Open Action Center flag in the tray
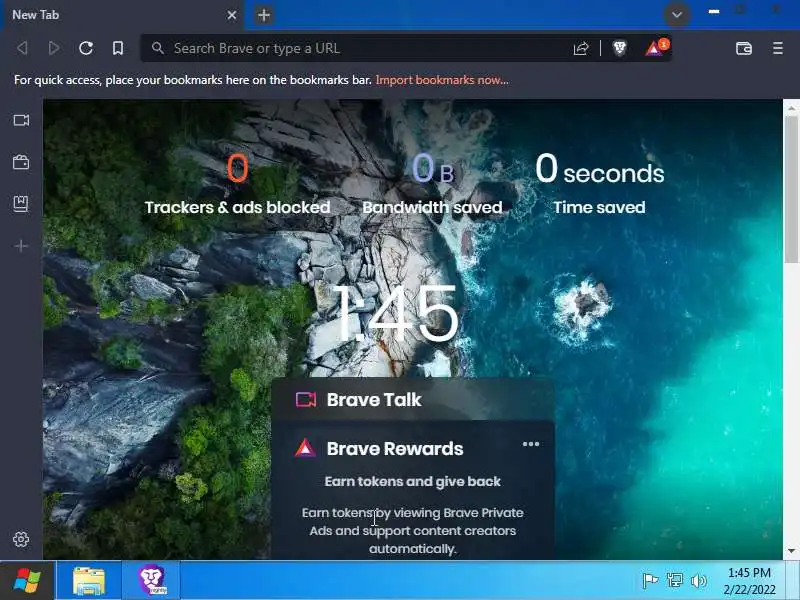Screen dimensions: 800x600 click(649, 581)
